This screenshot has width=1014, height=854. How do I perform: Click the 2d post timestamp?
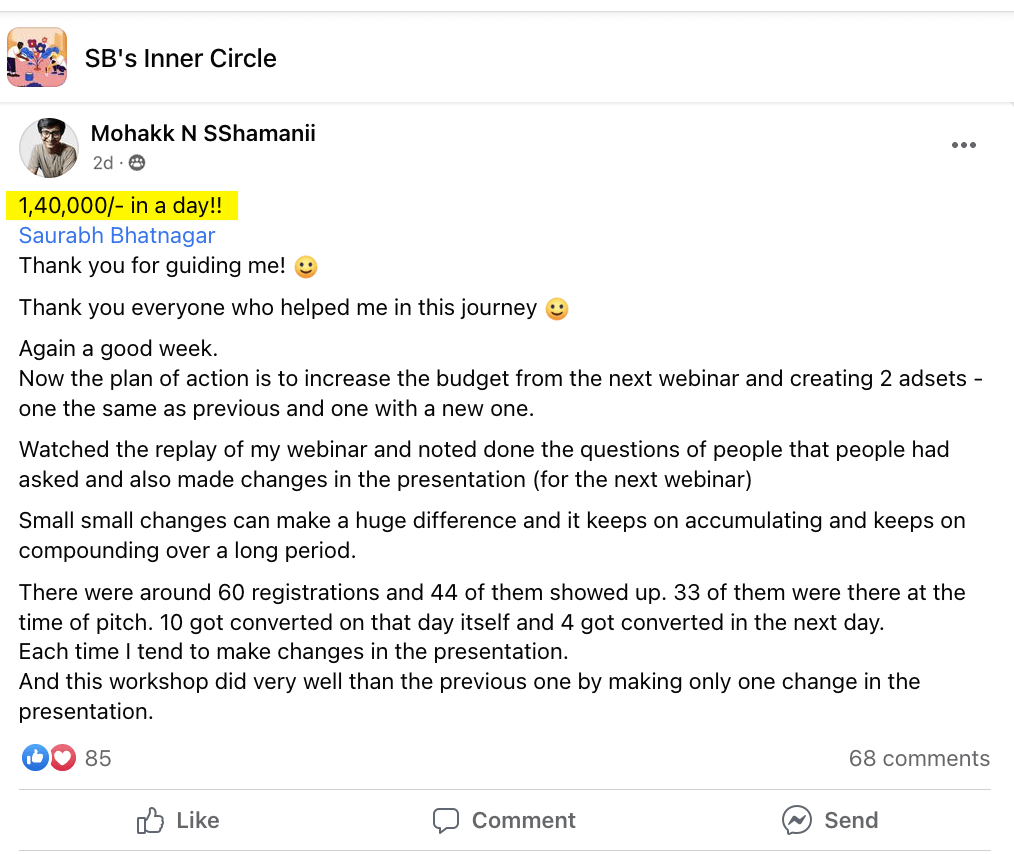[x=102, y=163]
